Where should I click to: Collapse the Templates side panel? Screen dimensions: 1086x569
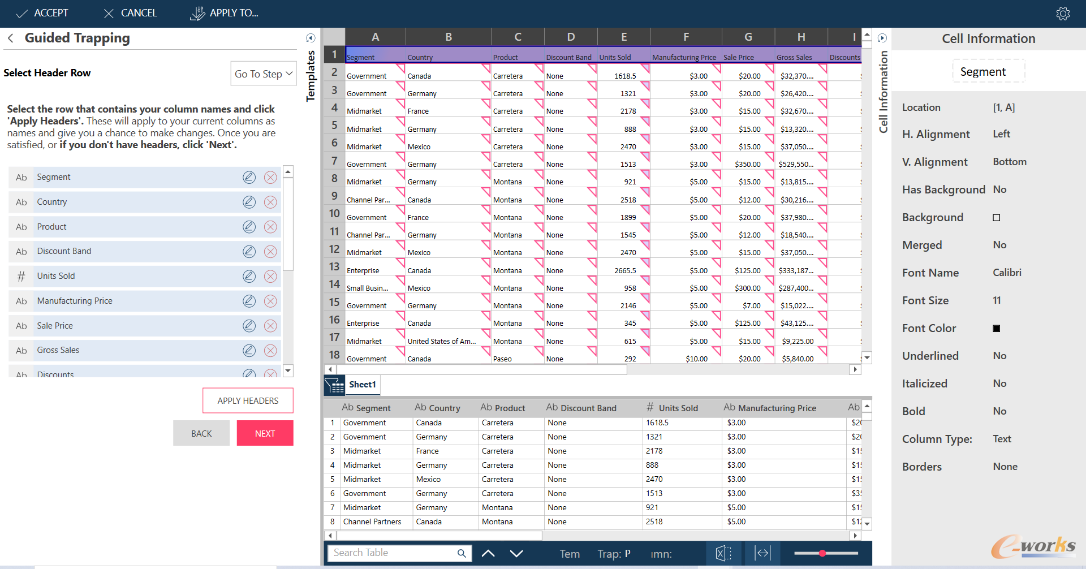[x=310, y=38]
